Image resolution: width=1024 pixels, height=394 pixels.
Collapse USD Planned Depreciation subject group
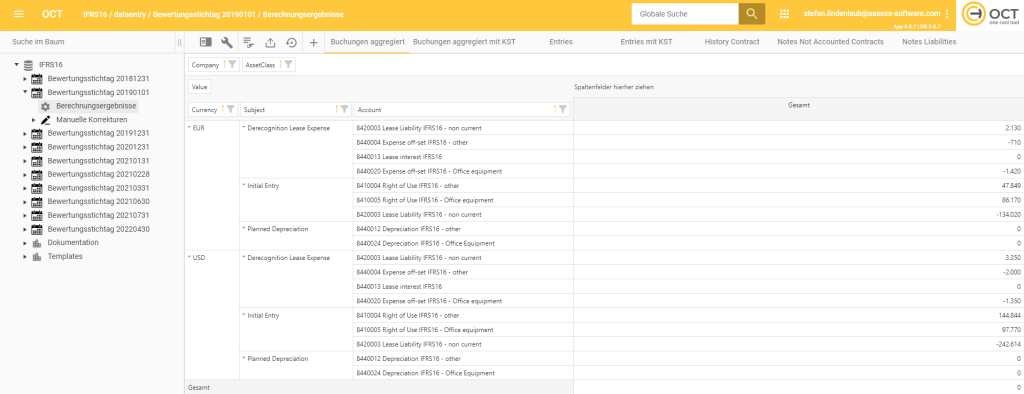[x=244, y=359]
